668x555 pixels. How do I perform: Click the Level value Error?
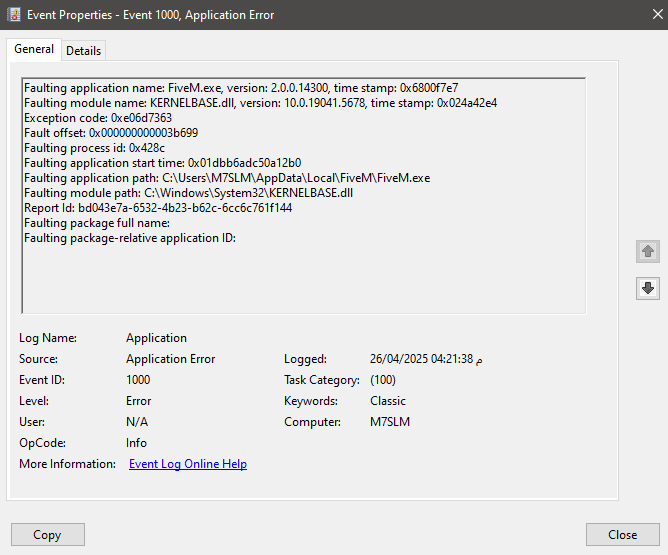coord(138,401)
